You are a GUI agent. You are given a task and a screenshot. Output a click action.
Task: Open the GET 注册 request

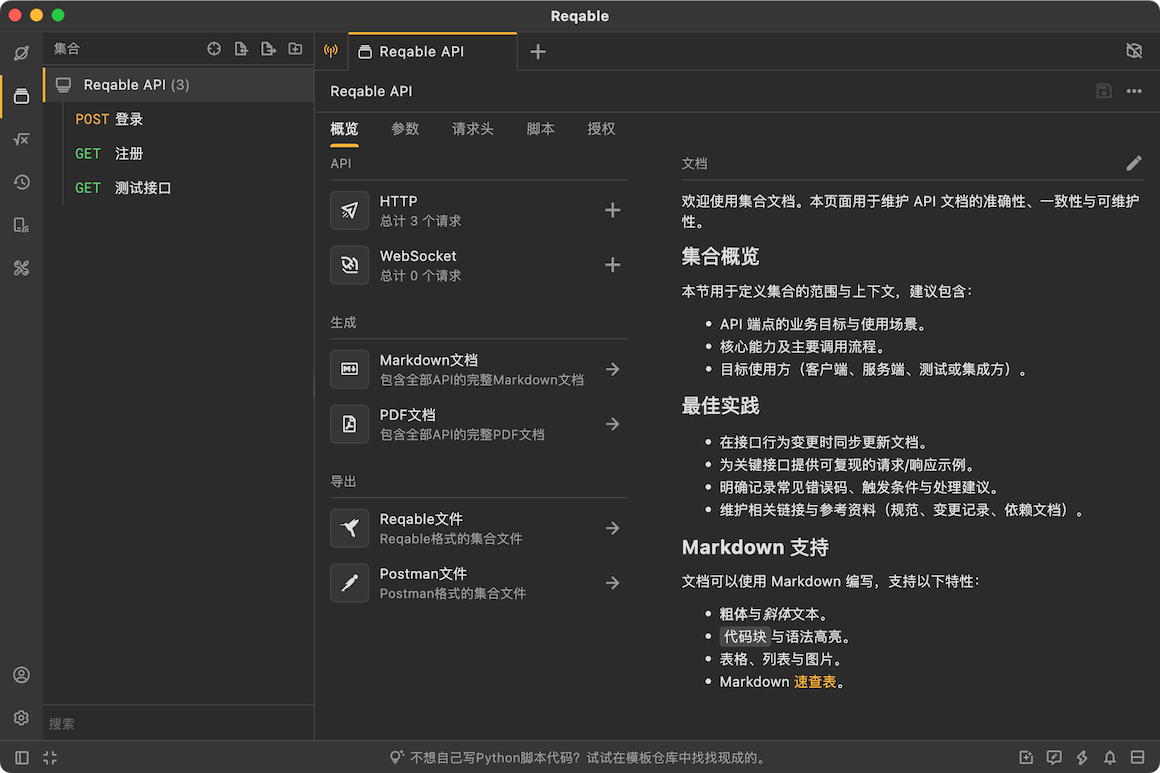click(x=179, y=154)
